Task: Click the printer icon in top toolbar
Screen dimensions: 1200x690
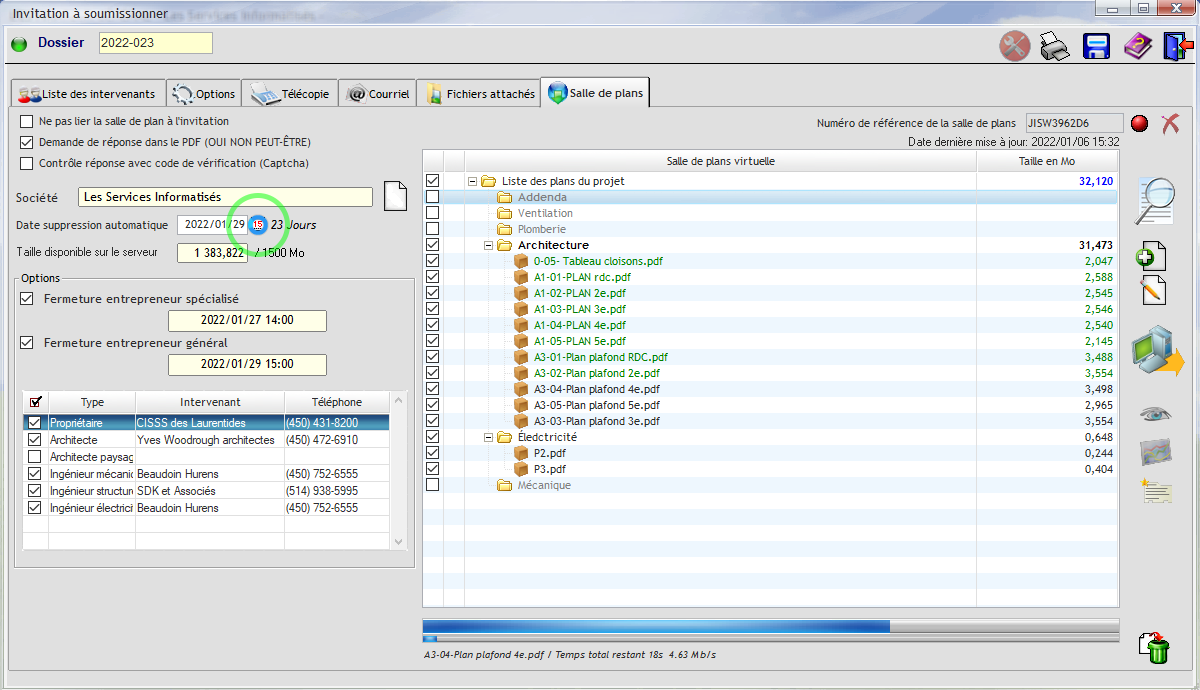Action: pyautogui.click(x=1055, y=46)
